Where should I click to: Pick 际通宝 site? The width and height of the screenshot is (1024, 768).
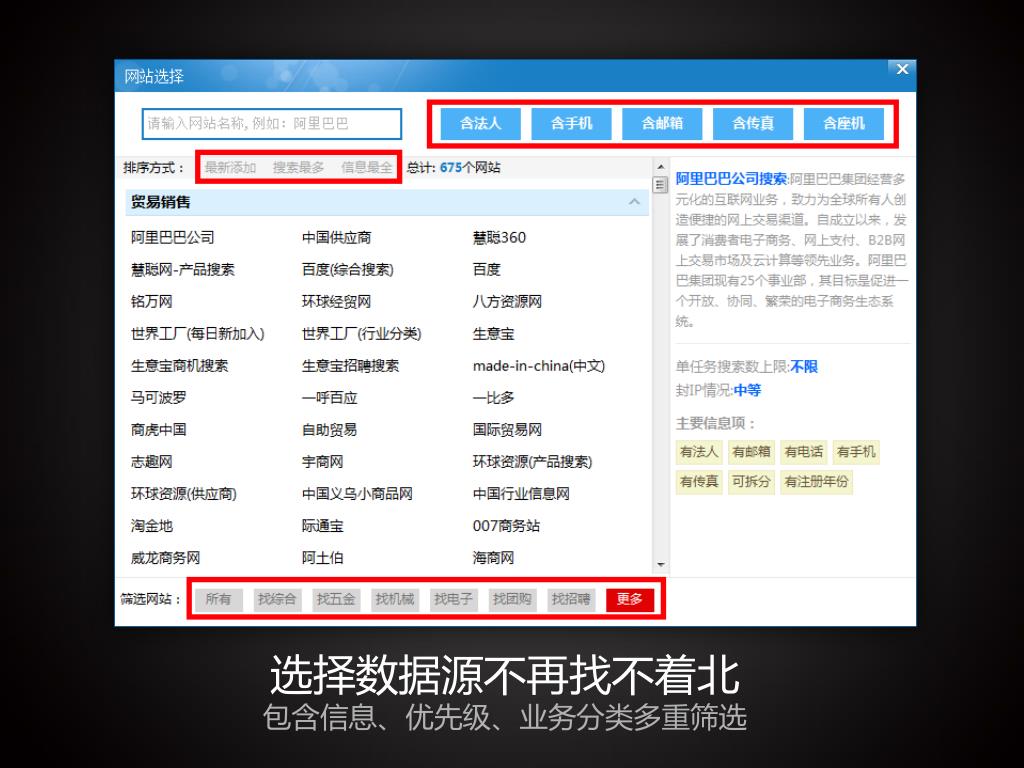pos(323,525)
